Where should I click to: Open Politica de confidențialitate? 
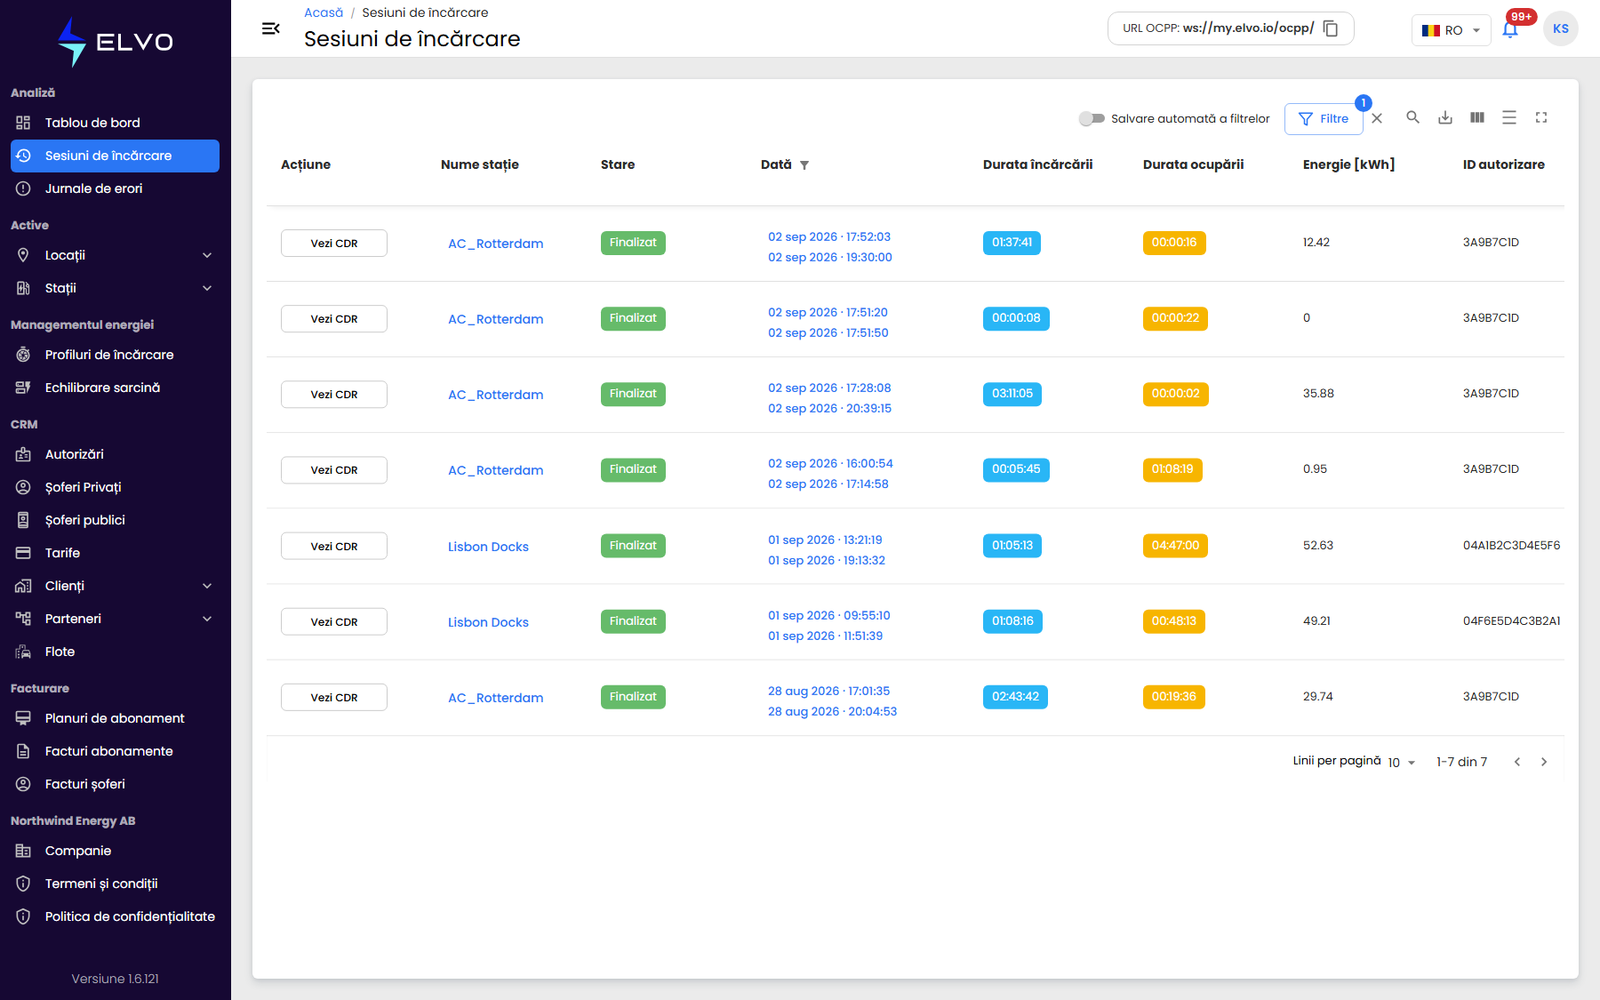[x=115, y=917]
